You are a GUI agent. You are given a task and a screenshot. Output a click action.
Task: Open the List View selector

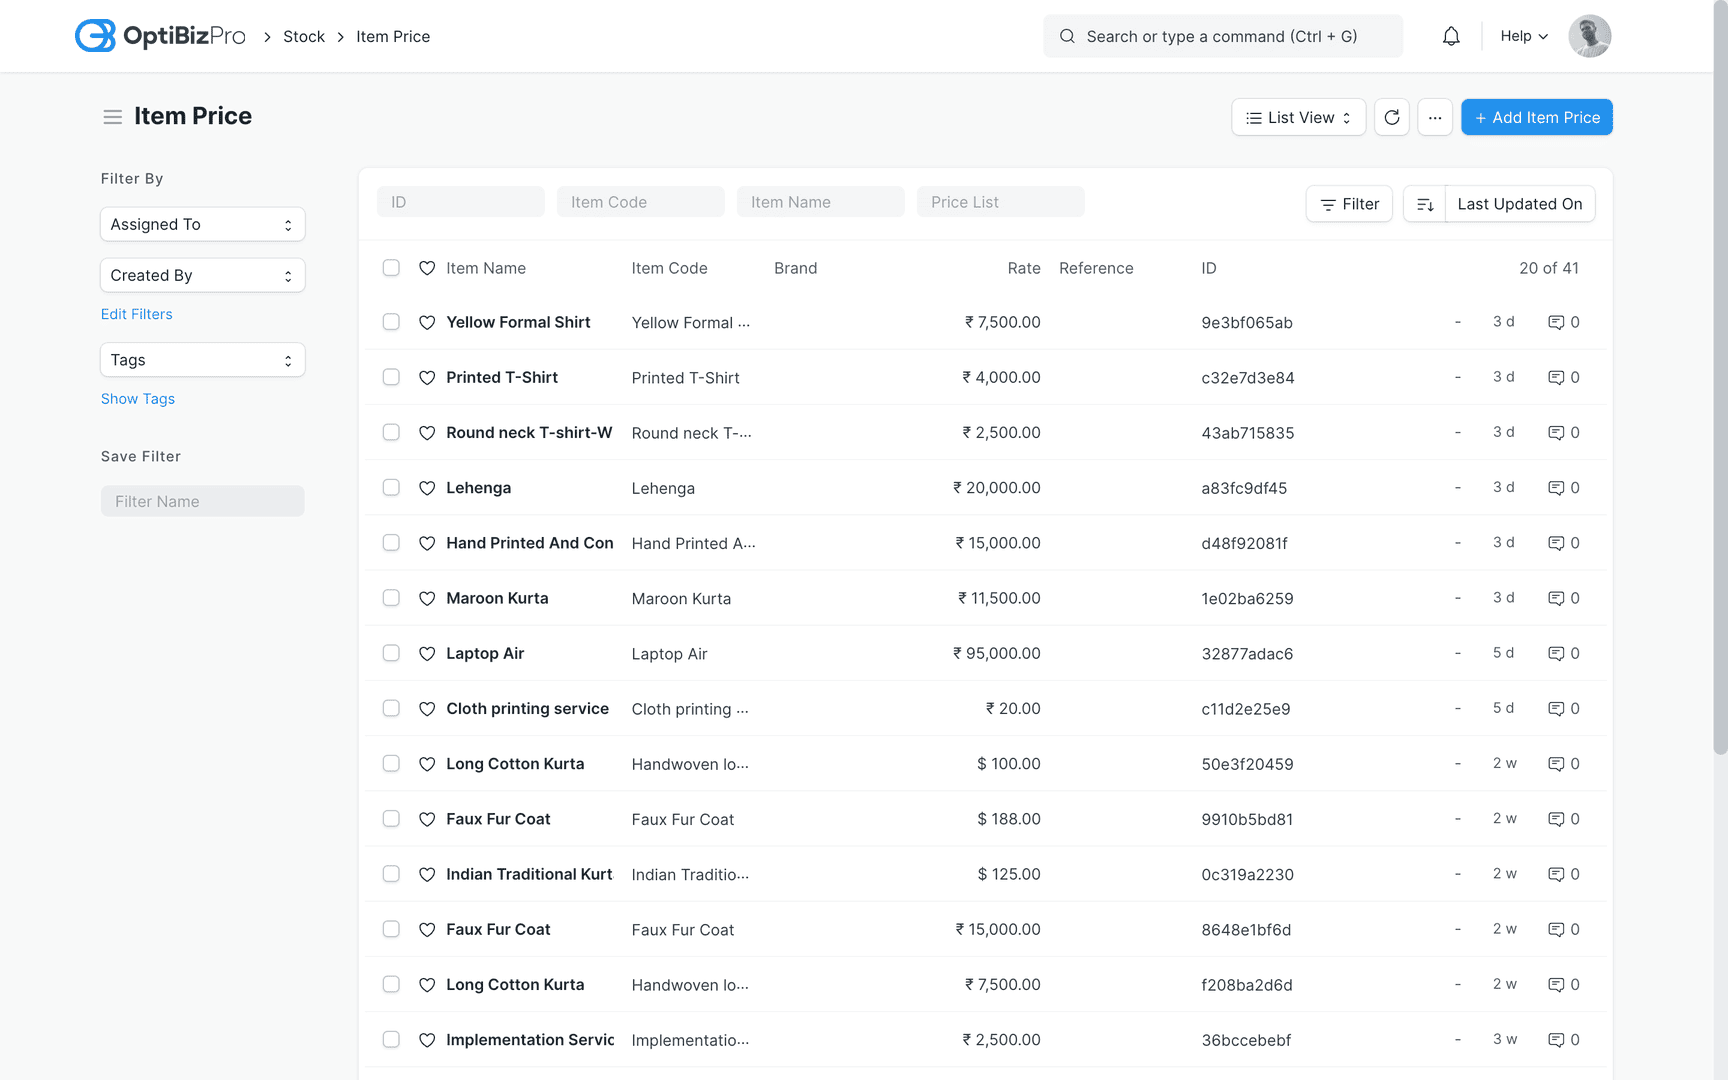(x=1298, y=117)
